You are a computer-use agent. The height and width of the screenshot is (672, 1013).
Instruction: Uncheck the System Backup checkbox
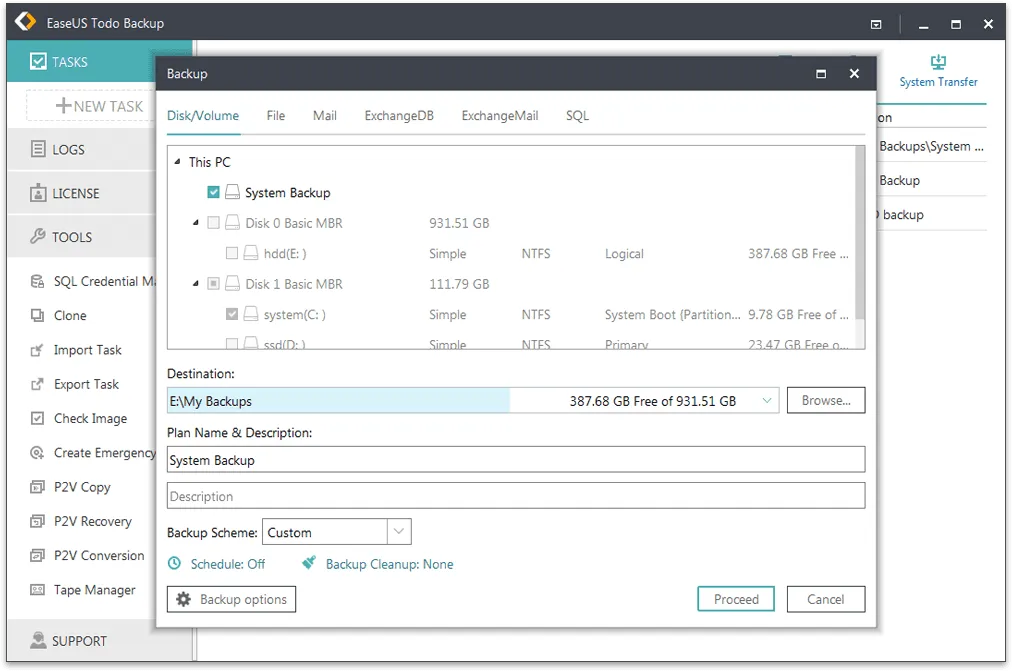213,193
